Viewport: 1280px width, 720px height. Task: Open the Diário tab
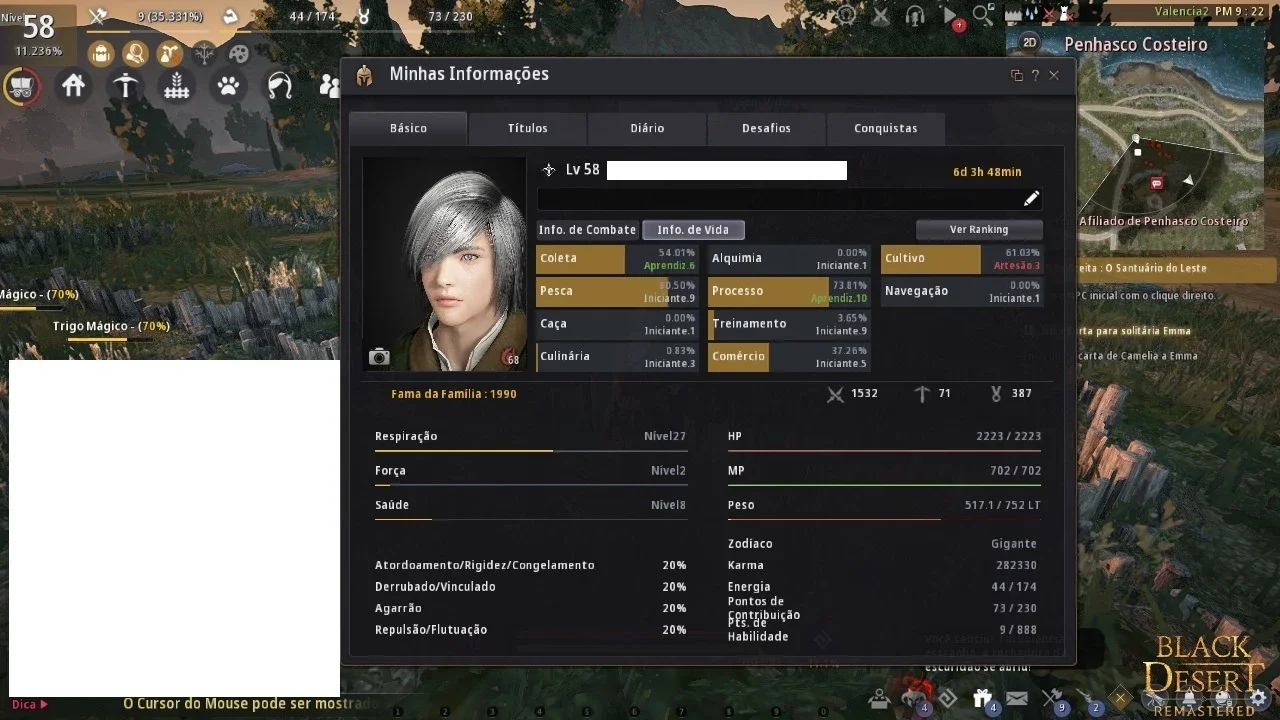click(647, 128)
